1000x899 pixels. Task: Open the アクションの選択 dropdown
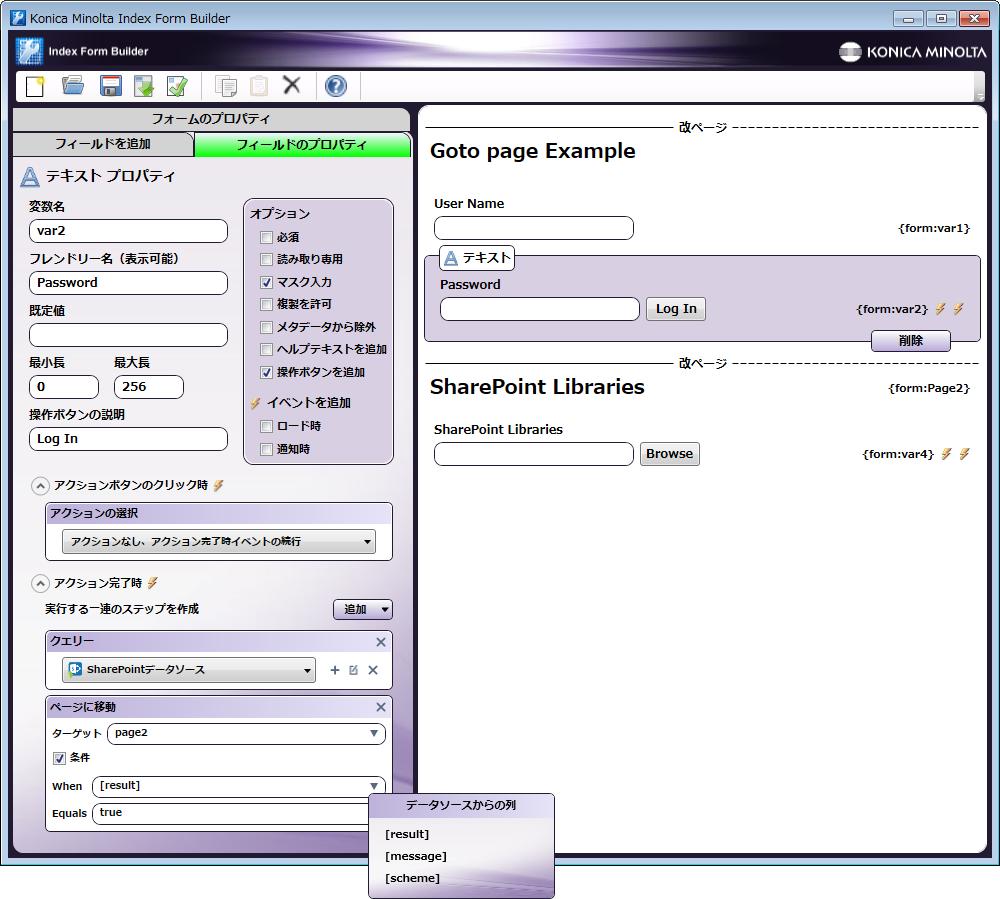click(x=219, y=541)
